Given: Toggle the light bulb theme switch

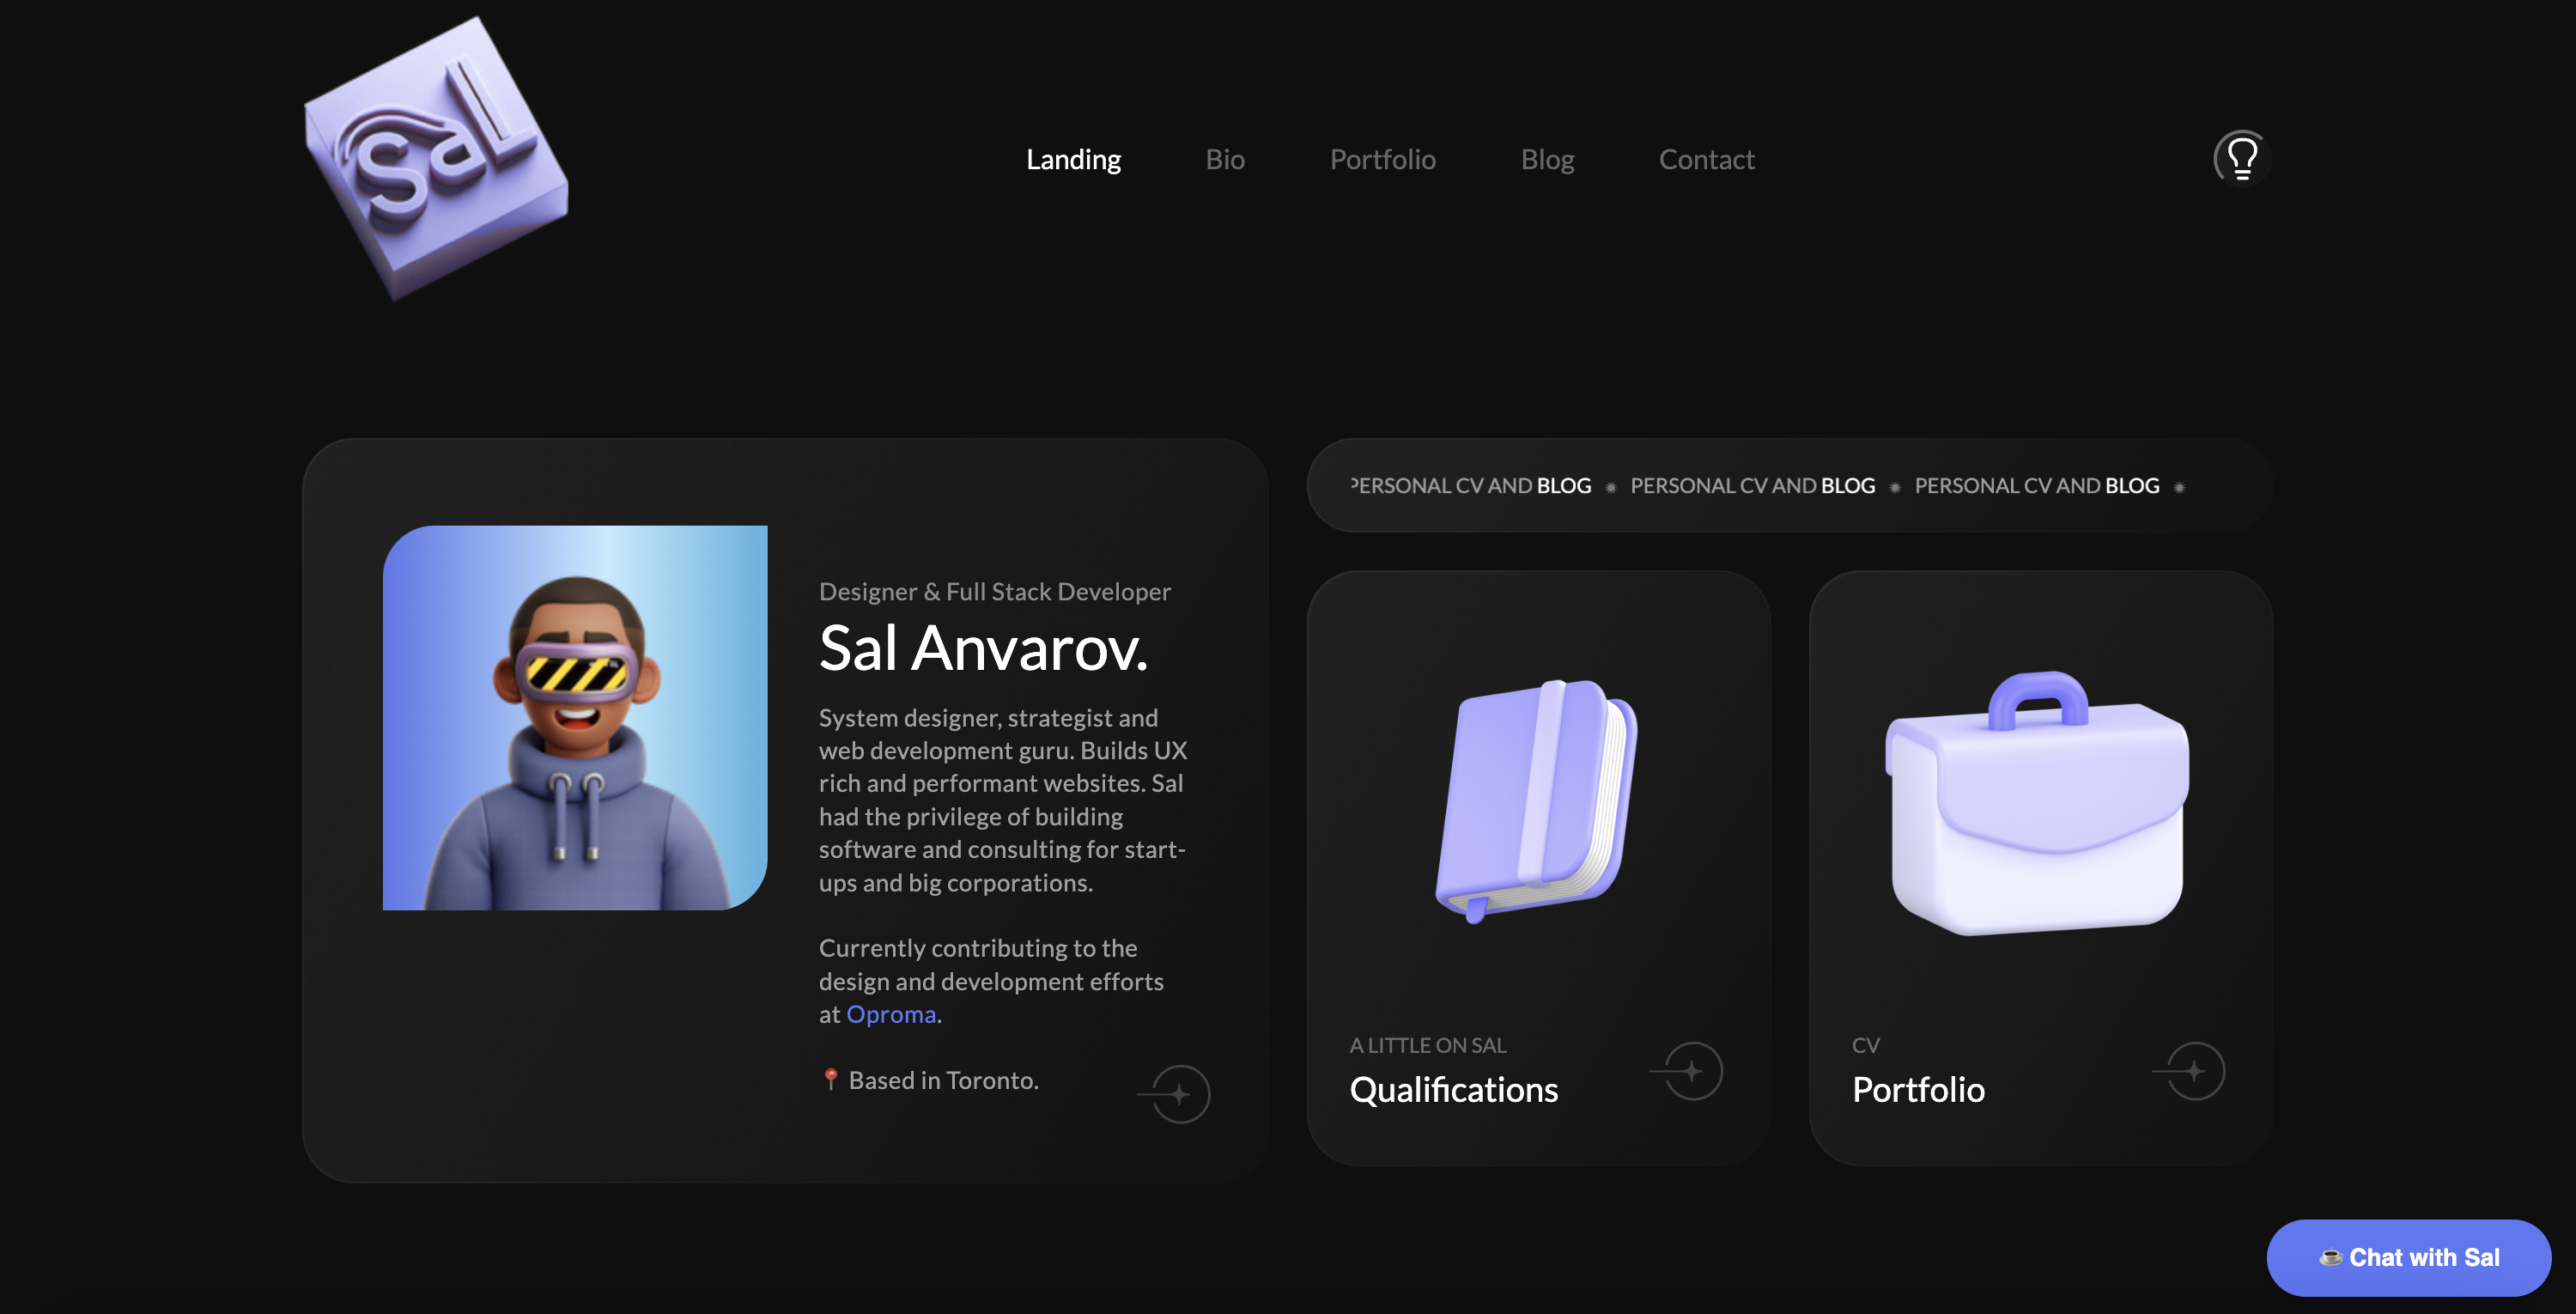Looking at the screenshot, I should click(2241, 157).
